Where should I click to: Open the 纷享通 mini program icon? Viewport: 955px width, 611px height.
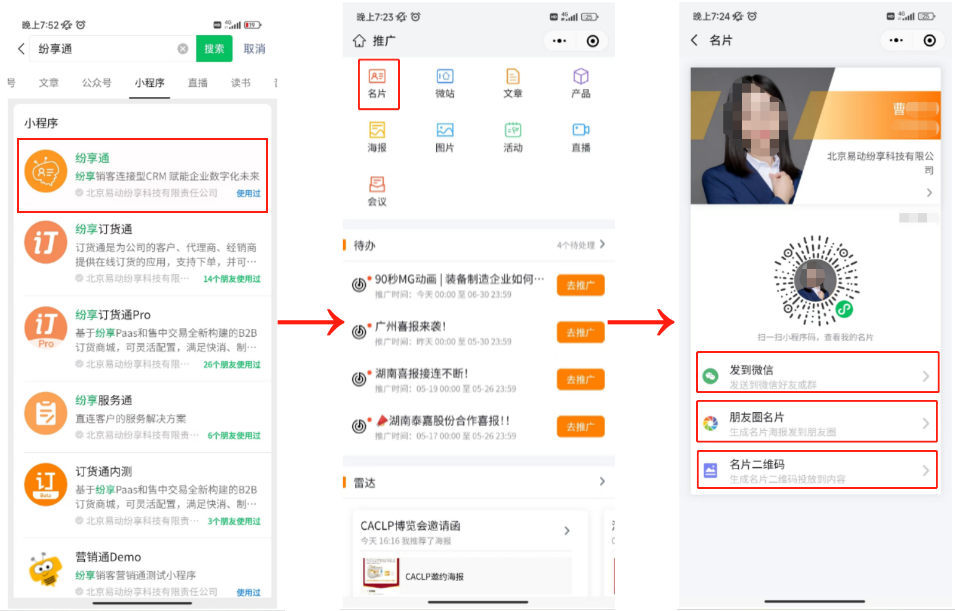(x=46, y=172)
